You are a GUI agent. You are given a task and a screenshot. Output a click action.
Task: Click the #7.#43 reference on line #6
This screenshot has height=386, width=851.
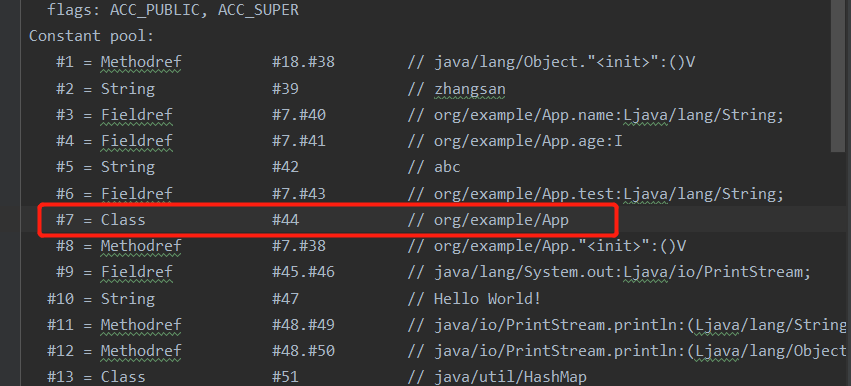click(x=299, y=193)
